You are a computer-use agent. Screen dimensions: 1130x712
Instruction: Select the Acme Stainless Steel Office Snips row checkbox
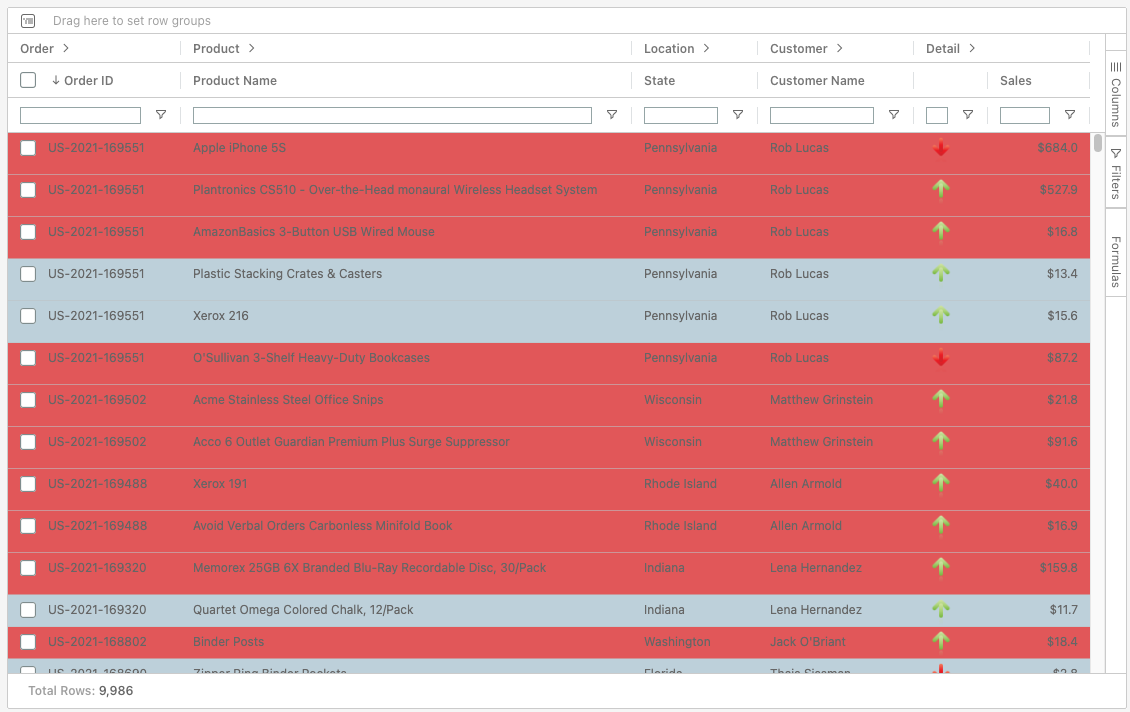point(28,400)
